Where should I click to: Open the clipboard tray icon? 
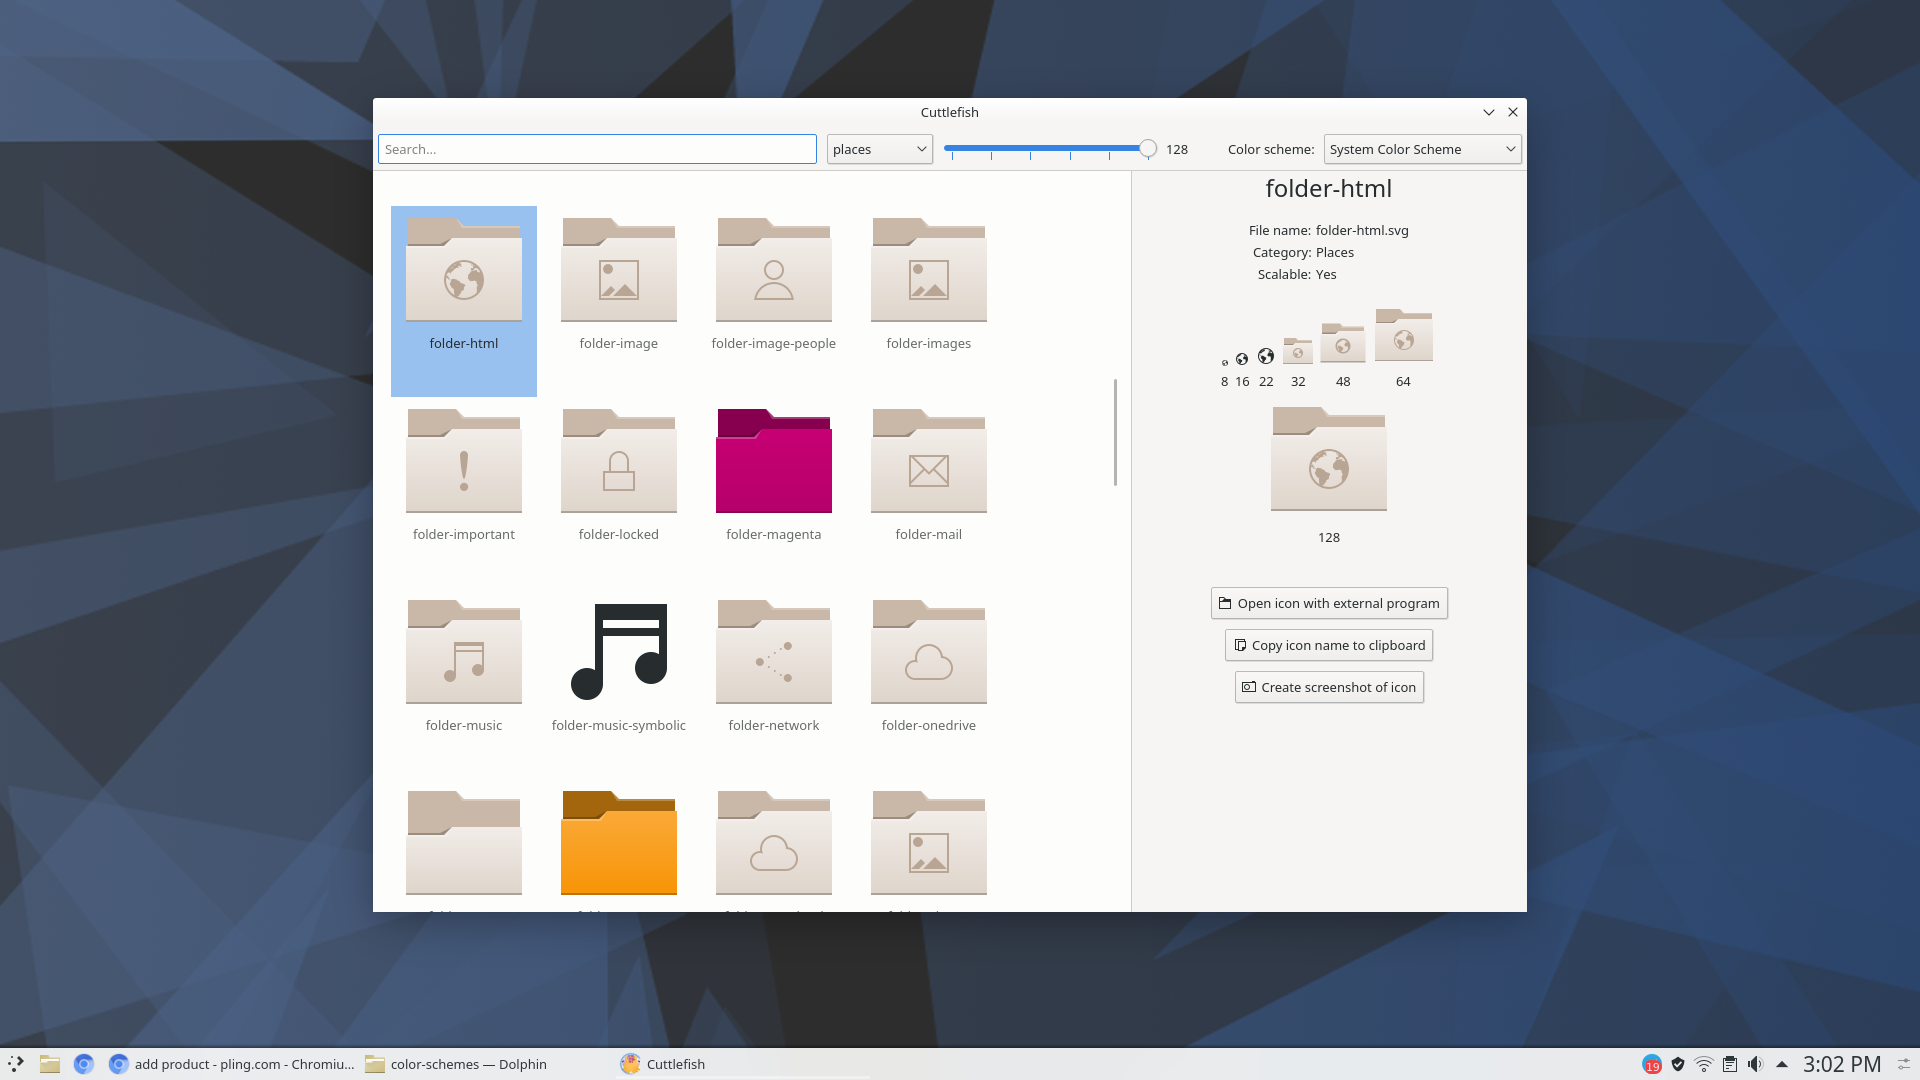[x=1729, y=1064]
